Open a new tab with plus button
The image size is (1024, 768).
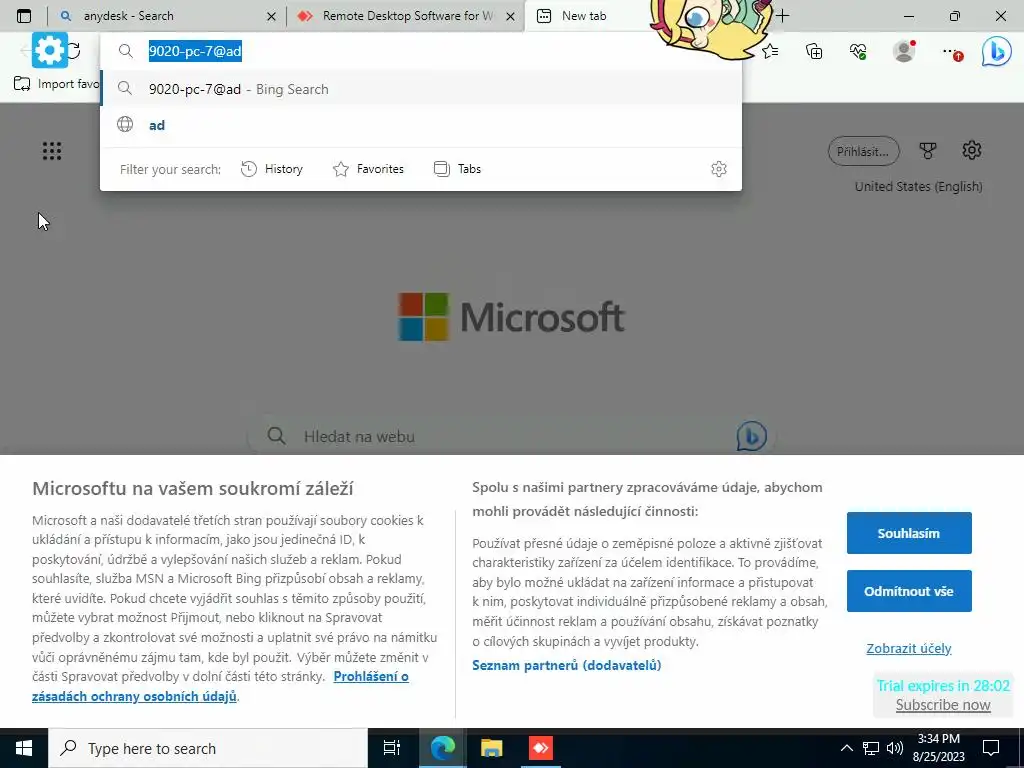782,16
